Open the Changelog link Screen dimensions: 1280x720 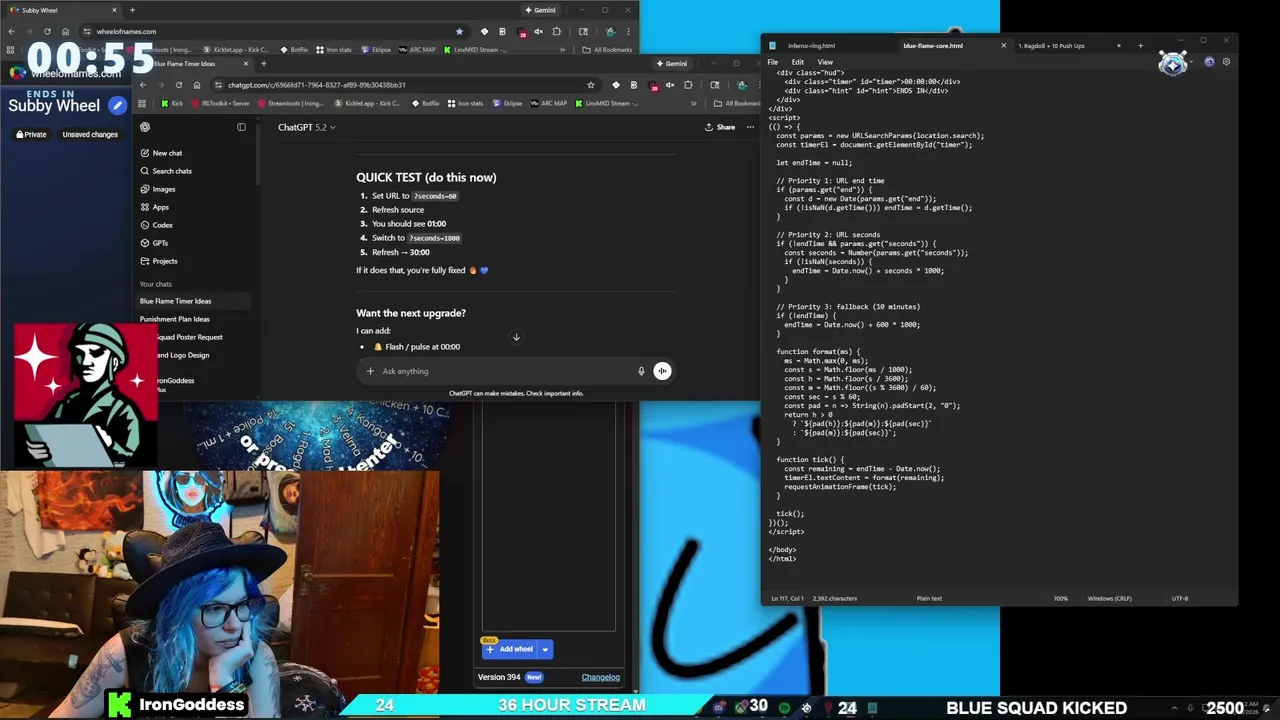[x=601, y=677]
